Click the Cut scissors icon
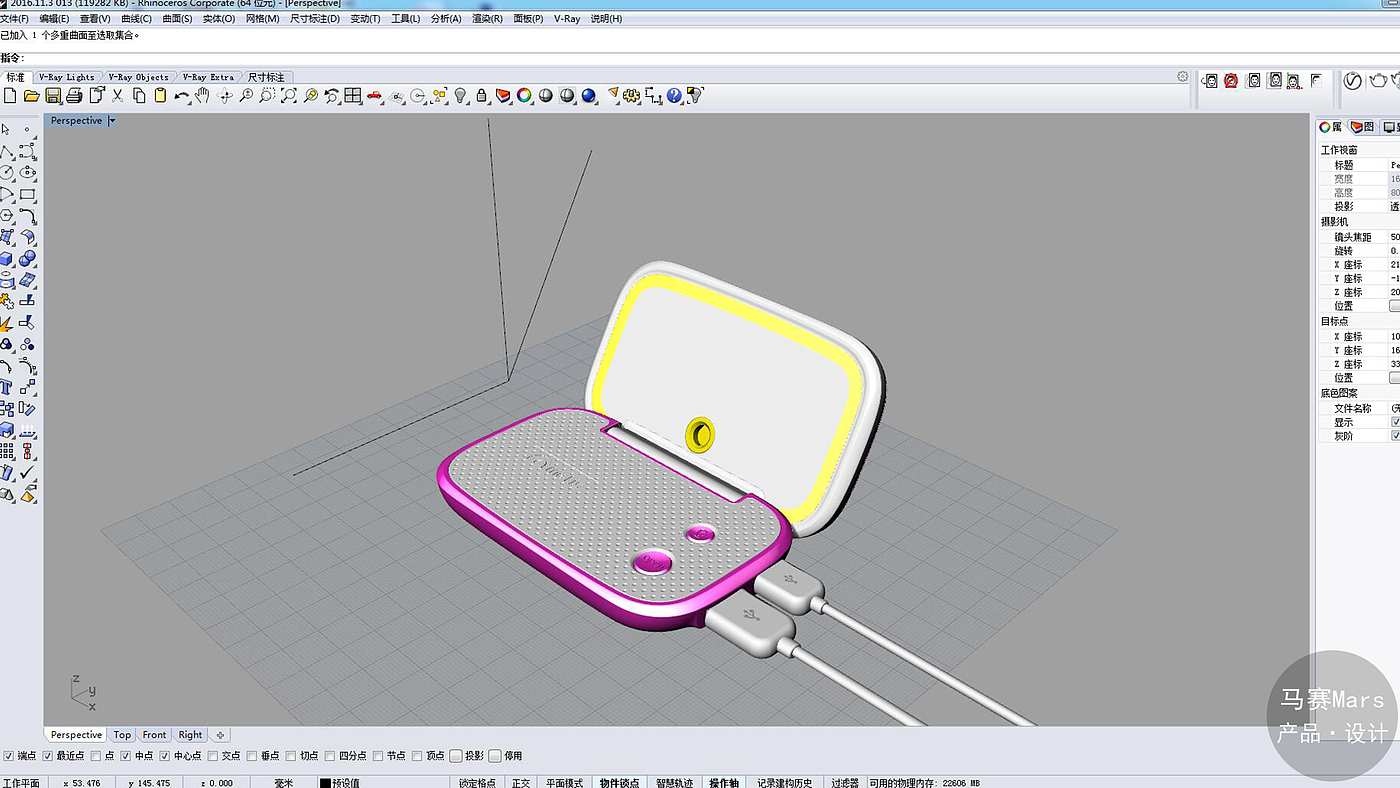This screenshot has width=1400, height=788. pos(117,96)
